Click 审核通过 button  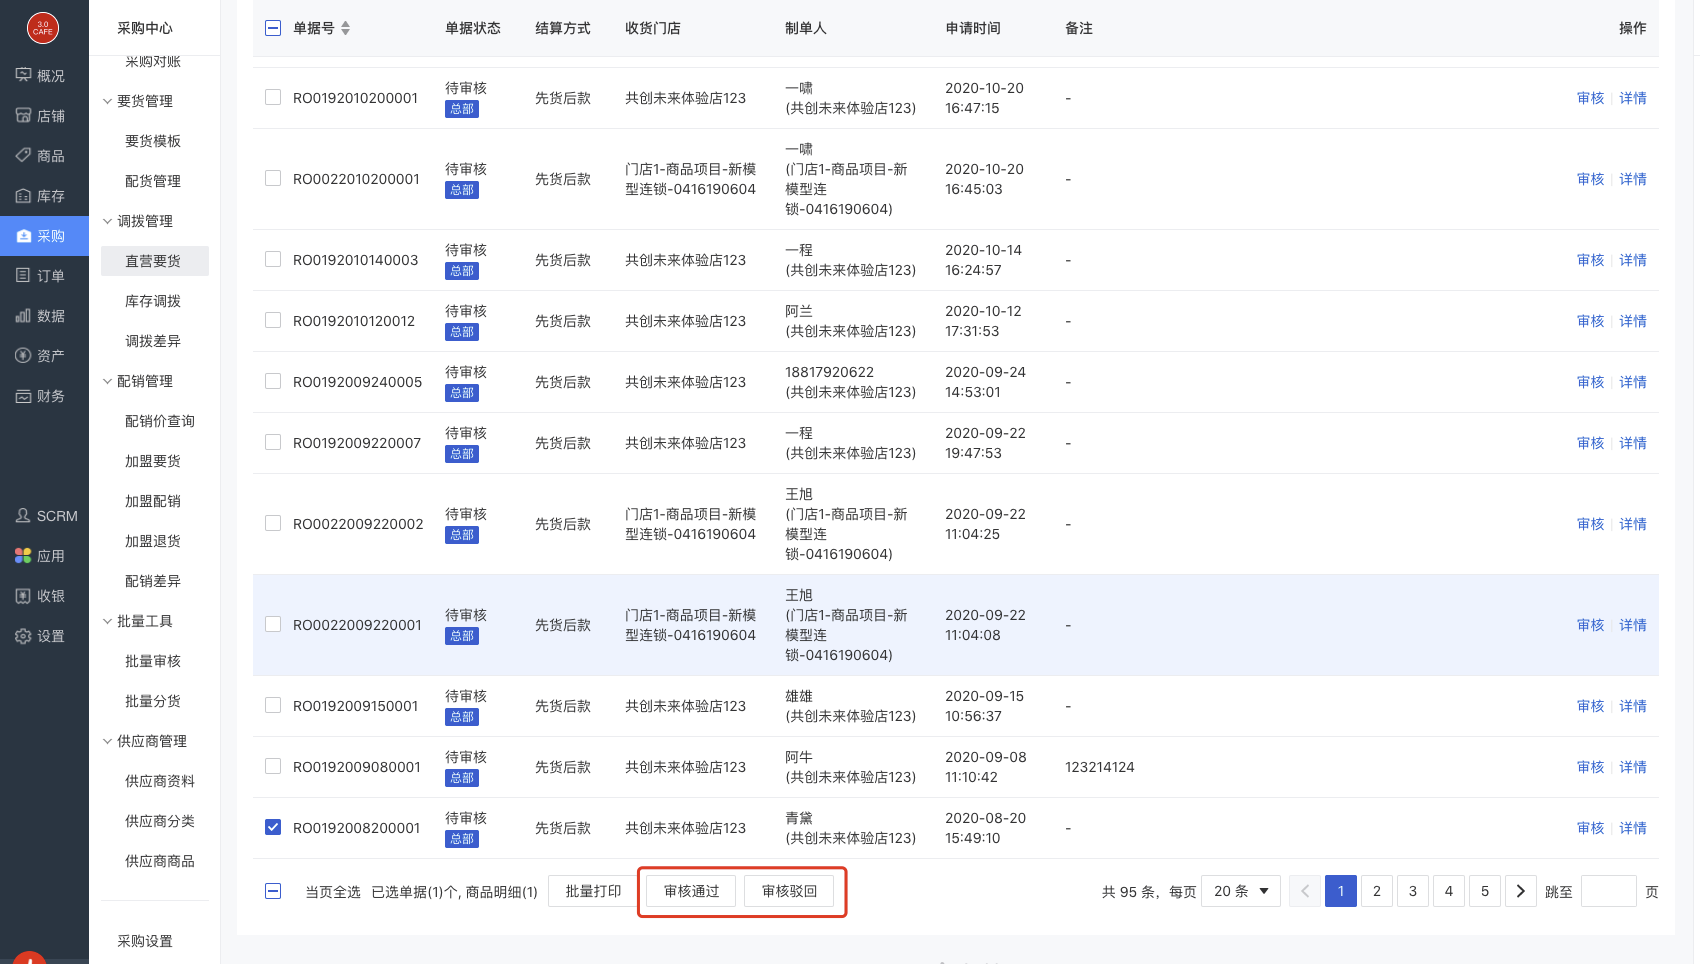tap(691, 891)
